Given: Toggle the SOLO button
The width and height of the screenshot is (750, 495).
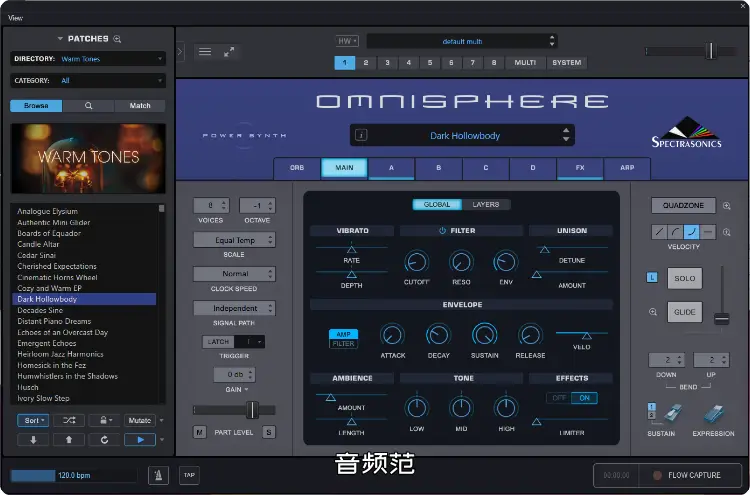Looking at the screenshot, I should click(684, 278).
